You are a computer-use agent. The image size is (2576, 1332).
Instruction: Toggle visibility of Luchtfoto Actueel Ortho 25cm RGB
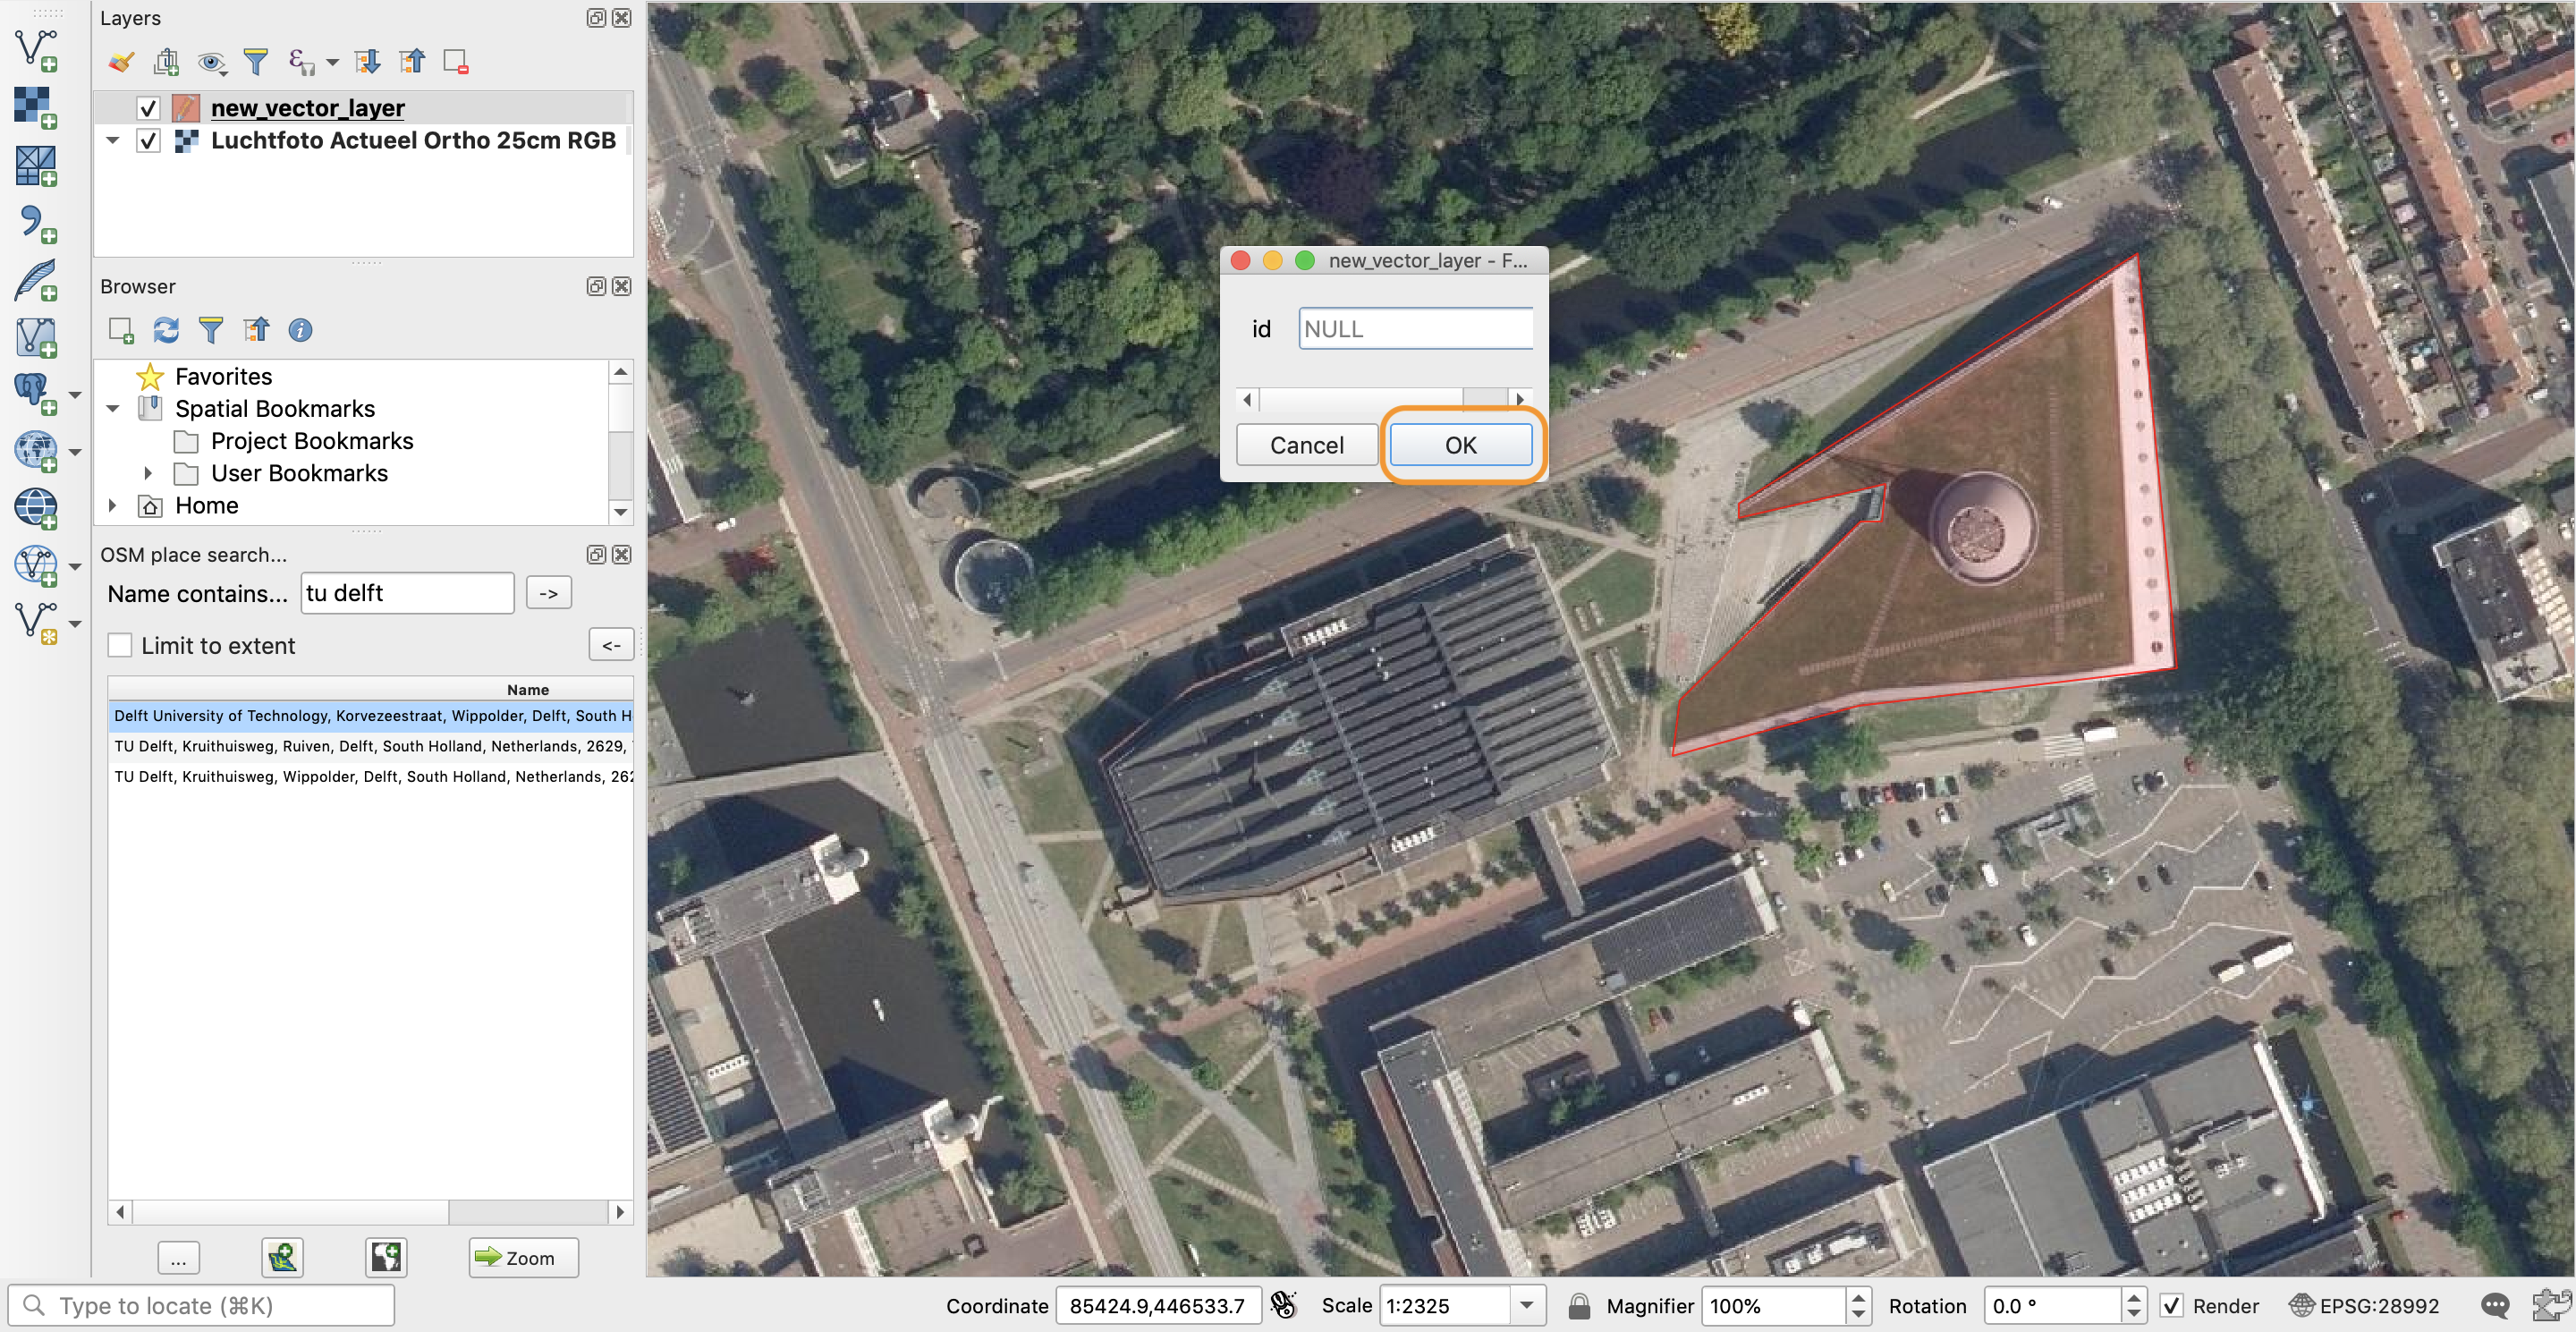pyautogui.click(x=148, y=140)
